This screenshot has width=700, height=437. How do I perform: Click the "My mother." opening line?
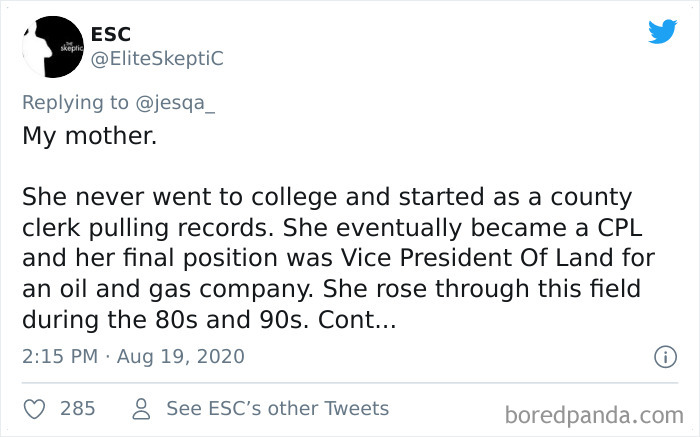tap(90, 135)
